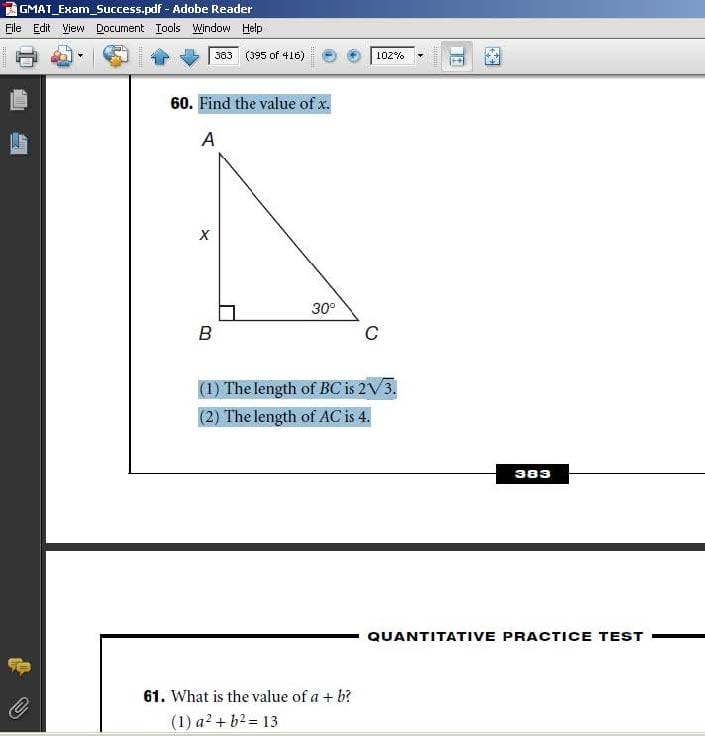Click statement '(2) The length of AC is 4.'
The width and height of the screenshot is (705, 736).
click(x=284, y=416)
